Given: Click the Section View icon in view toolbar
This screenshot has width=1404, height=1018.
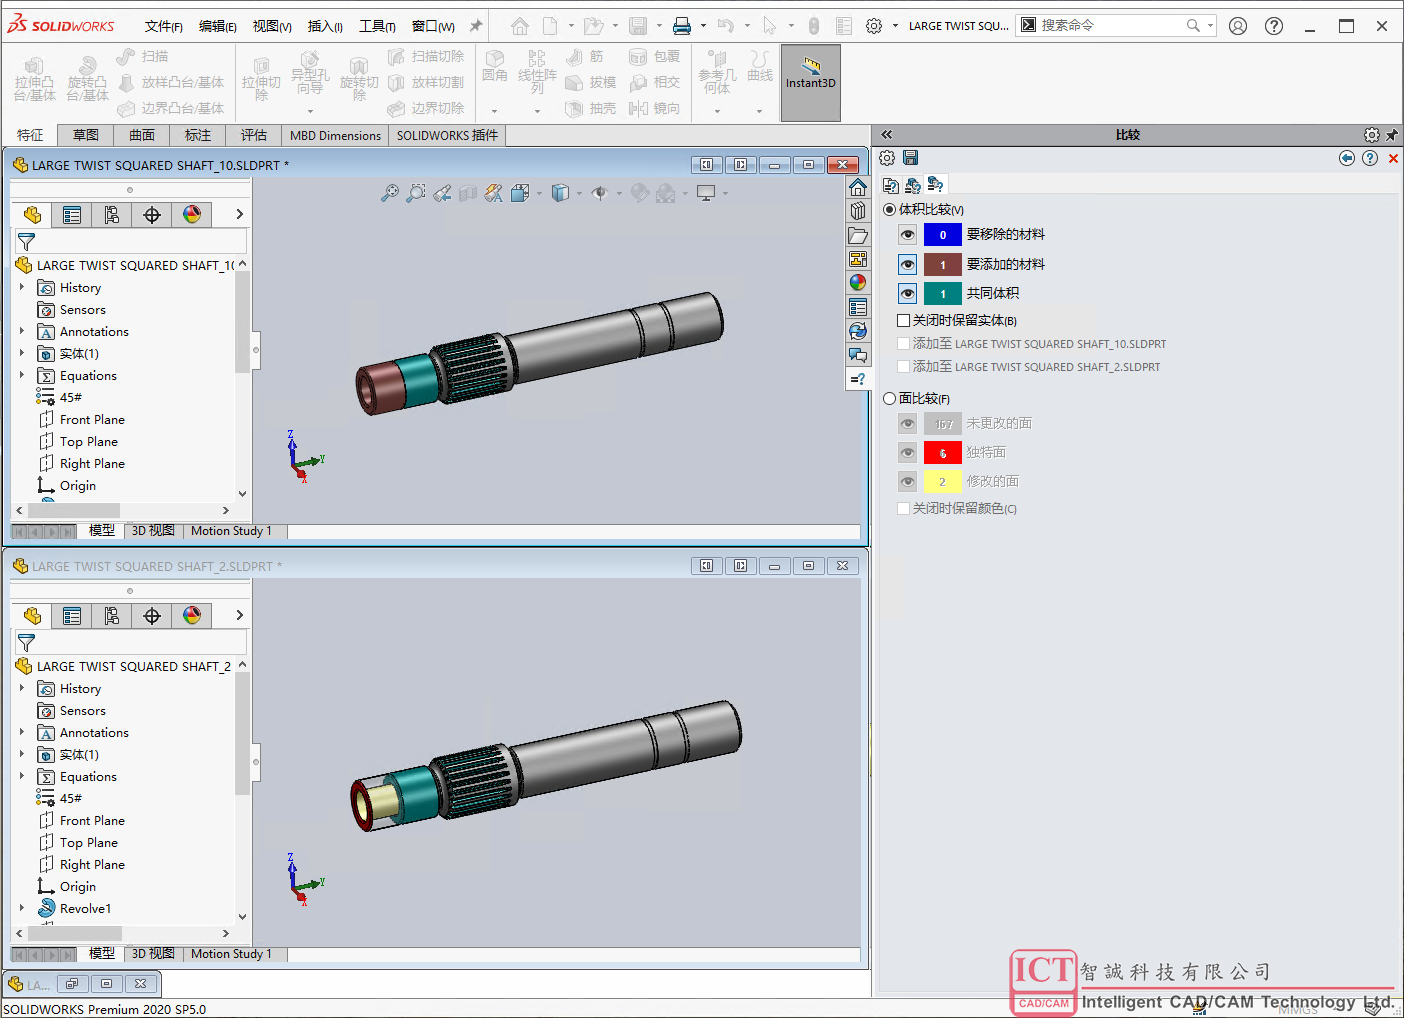Looking at the screenshot, I should point(468,193).
